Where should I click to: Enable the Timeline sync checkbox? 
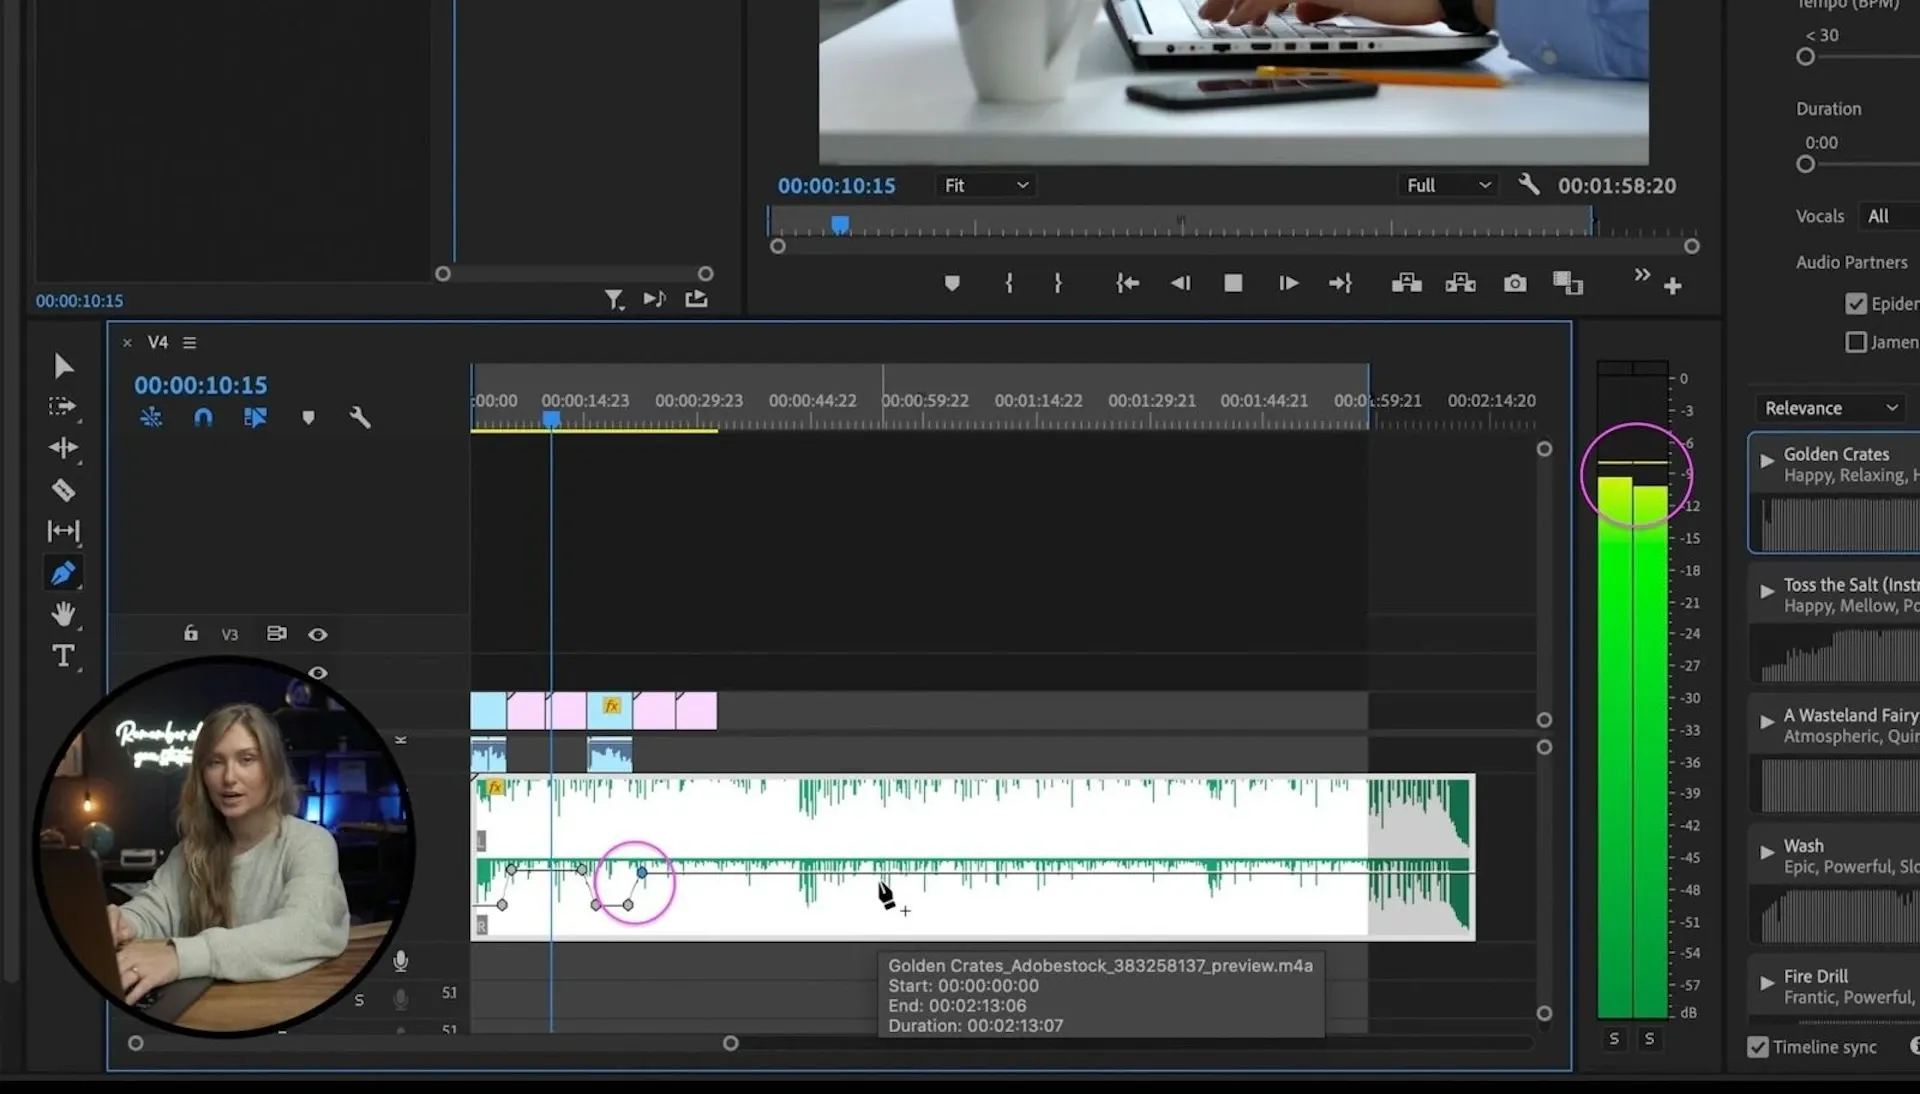[1758, 1047]
